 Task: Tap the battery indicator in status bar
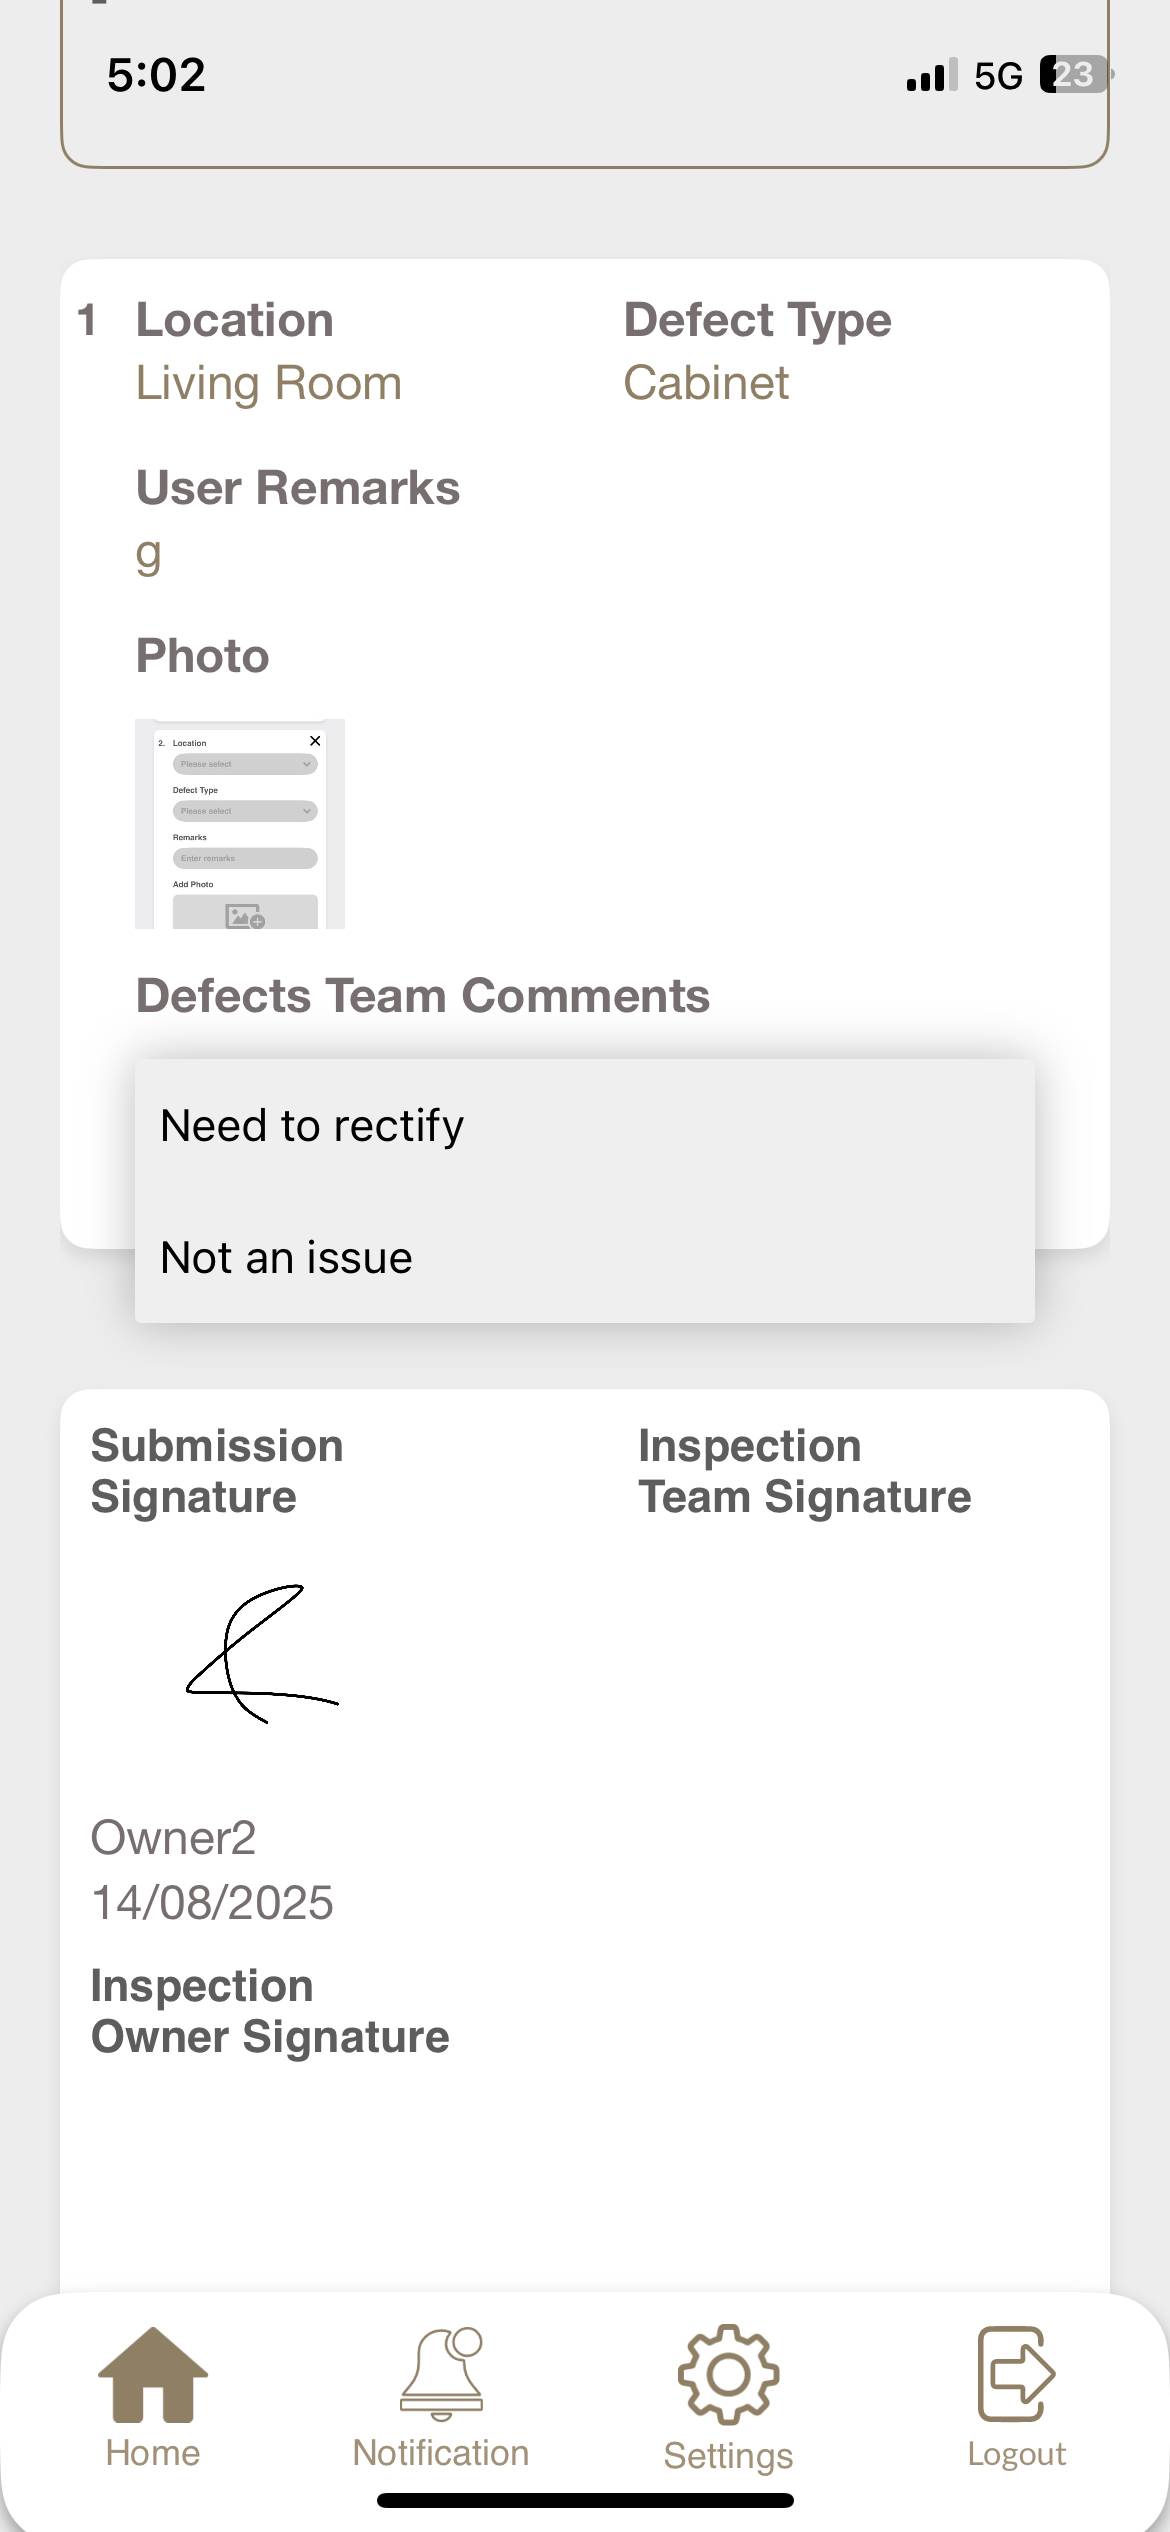(x=1074, y=75)
